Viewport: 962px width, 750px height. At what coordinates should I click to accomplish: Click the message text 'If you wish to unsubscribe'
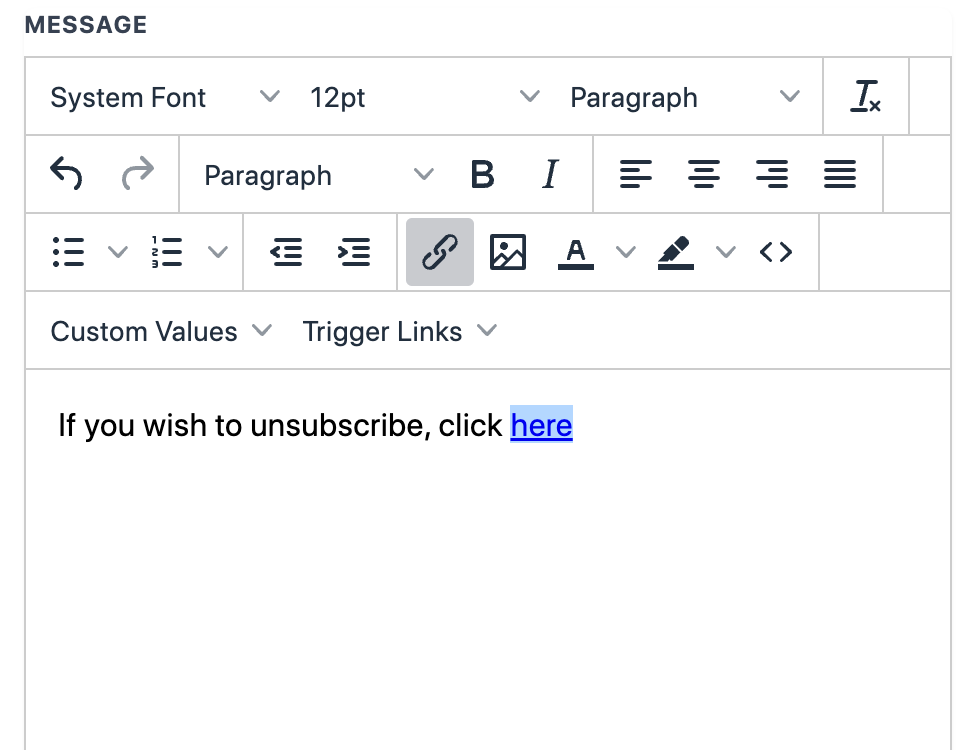pos(240,425)
